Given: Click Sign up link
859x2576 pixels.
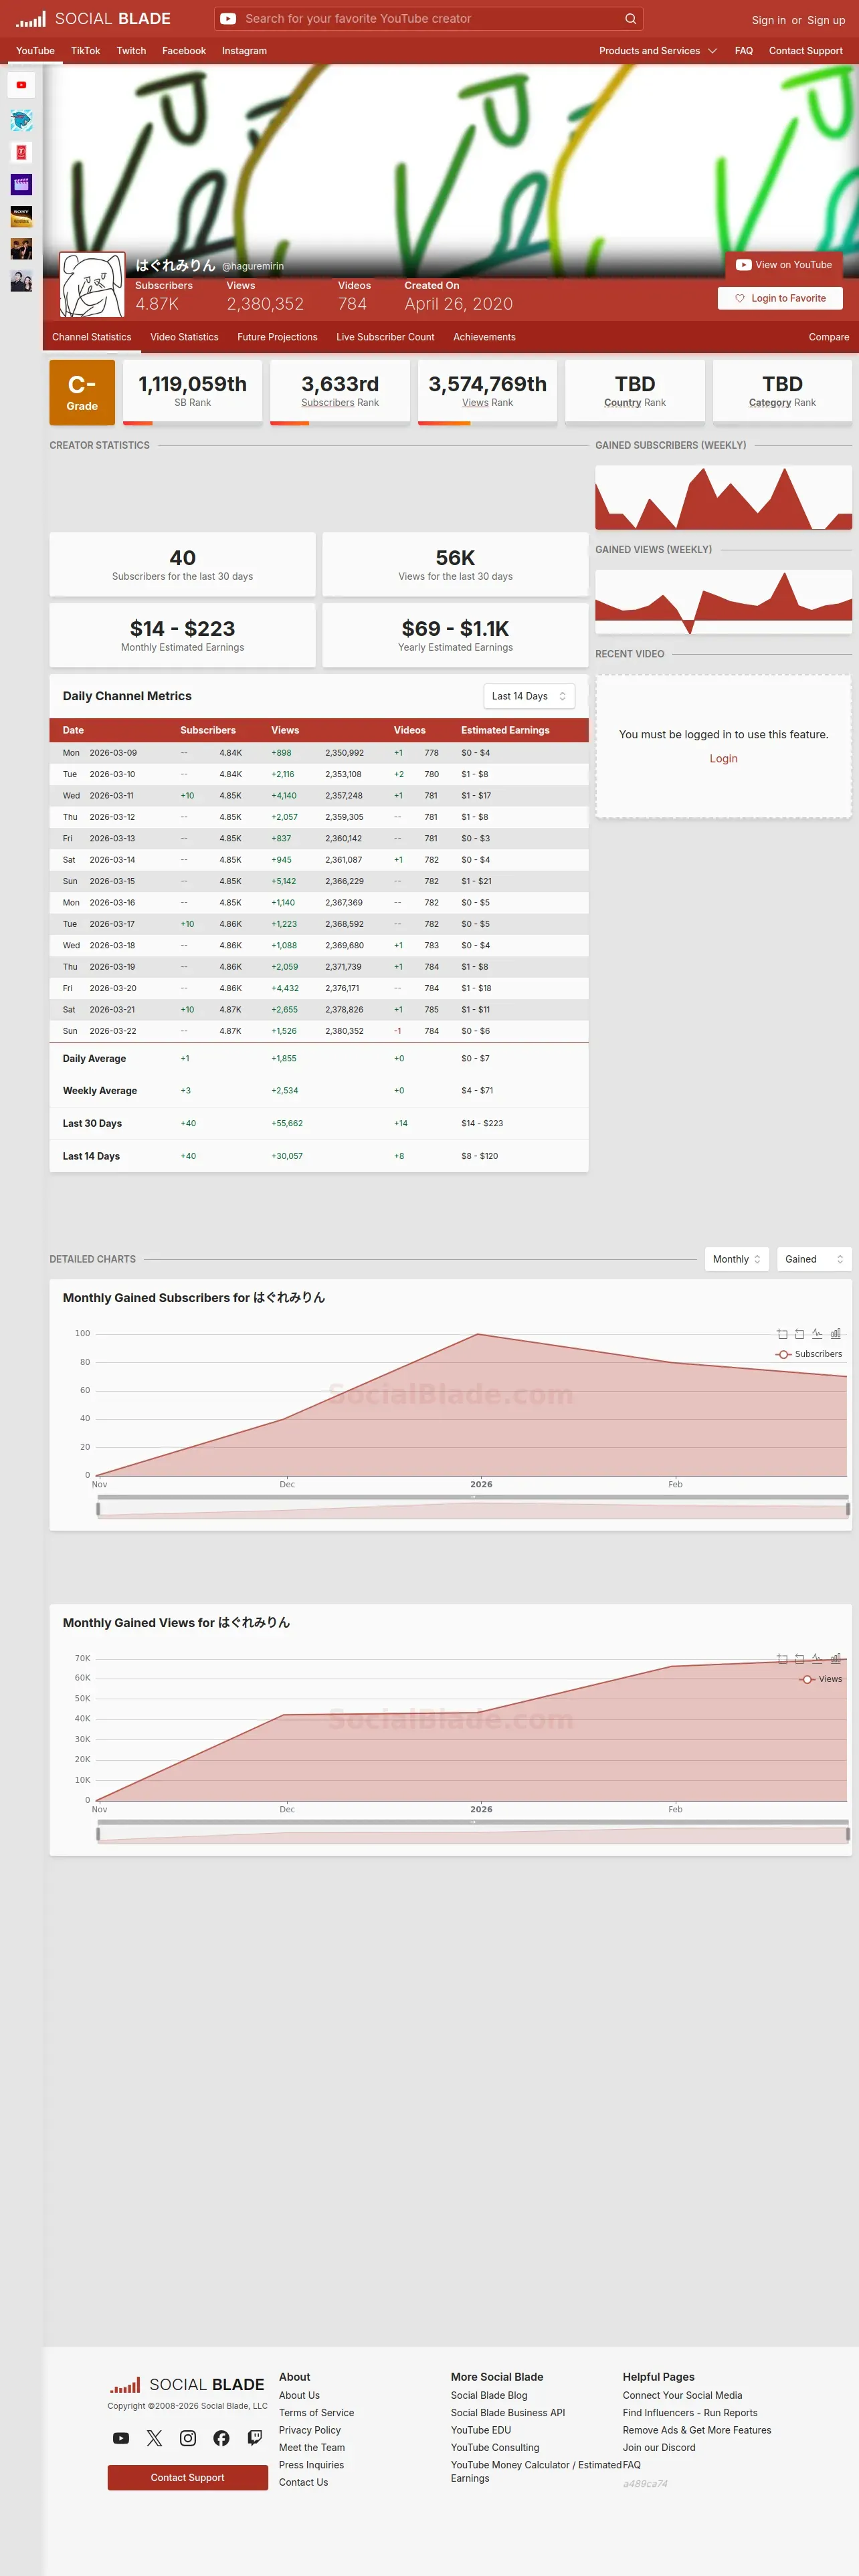Looking at the screenshot, I should point(826,20).
